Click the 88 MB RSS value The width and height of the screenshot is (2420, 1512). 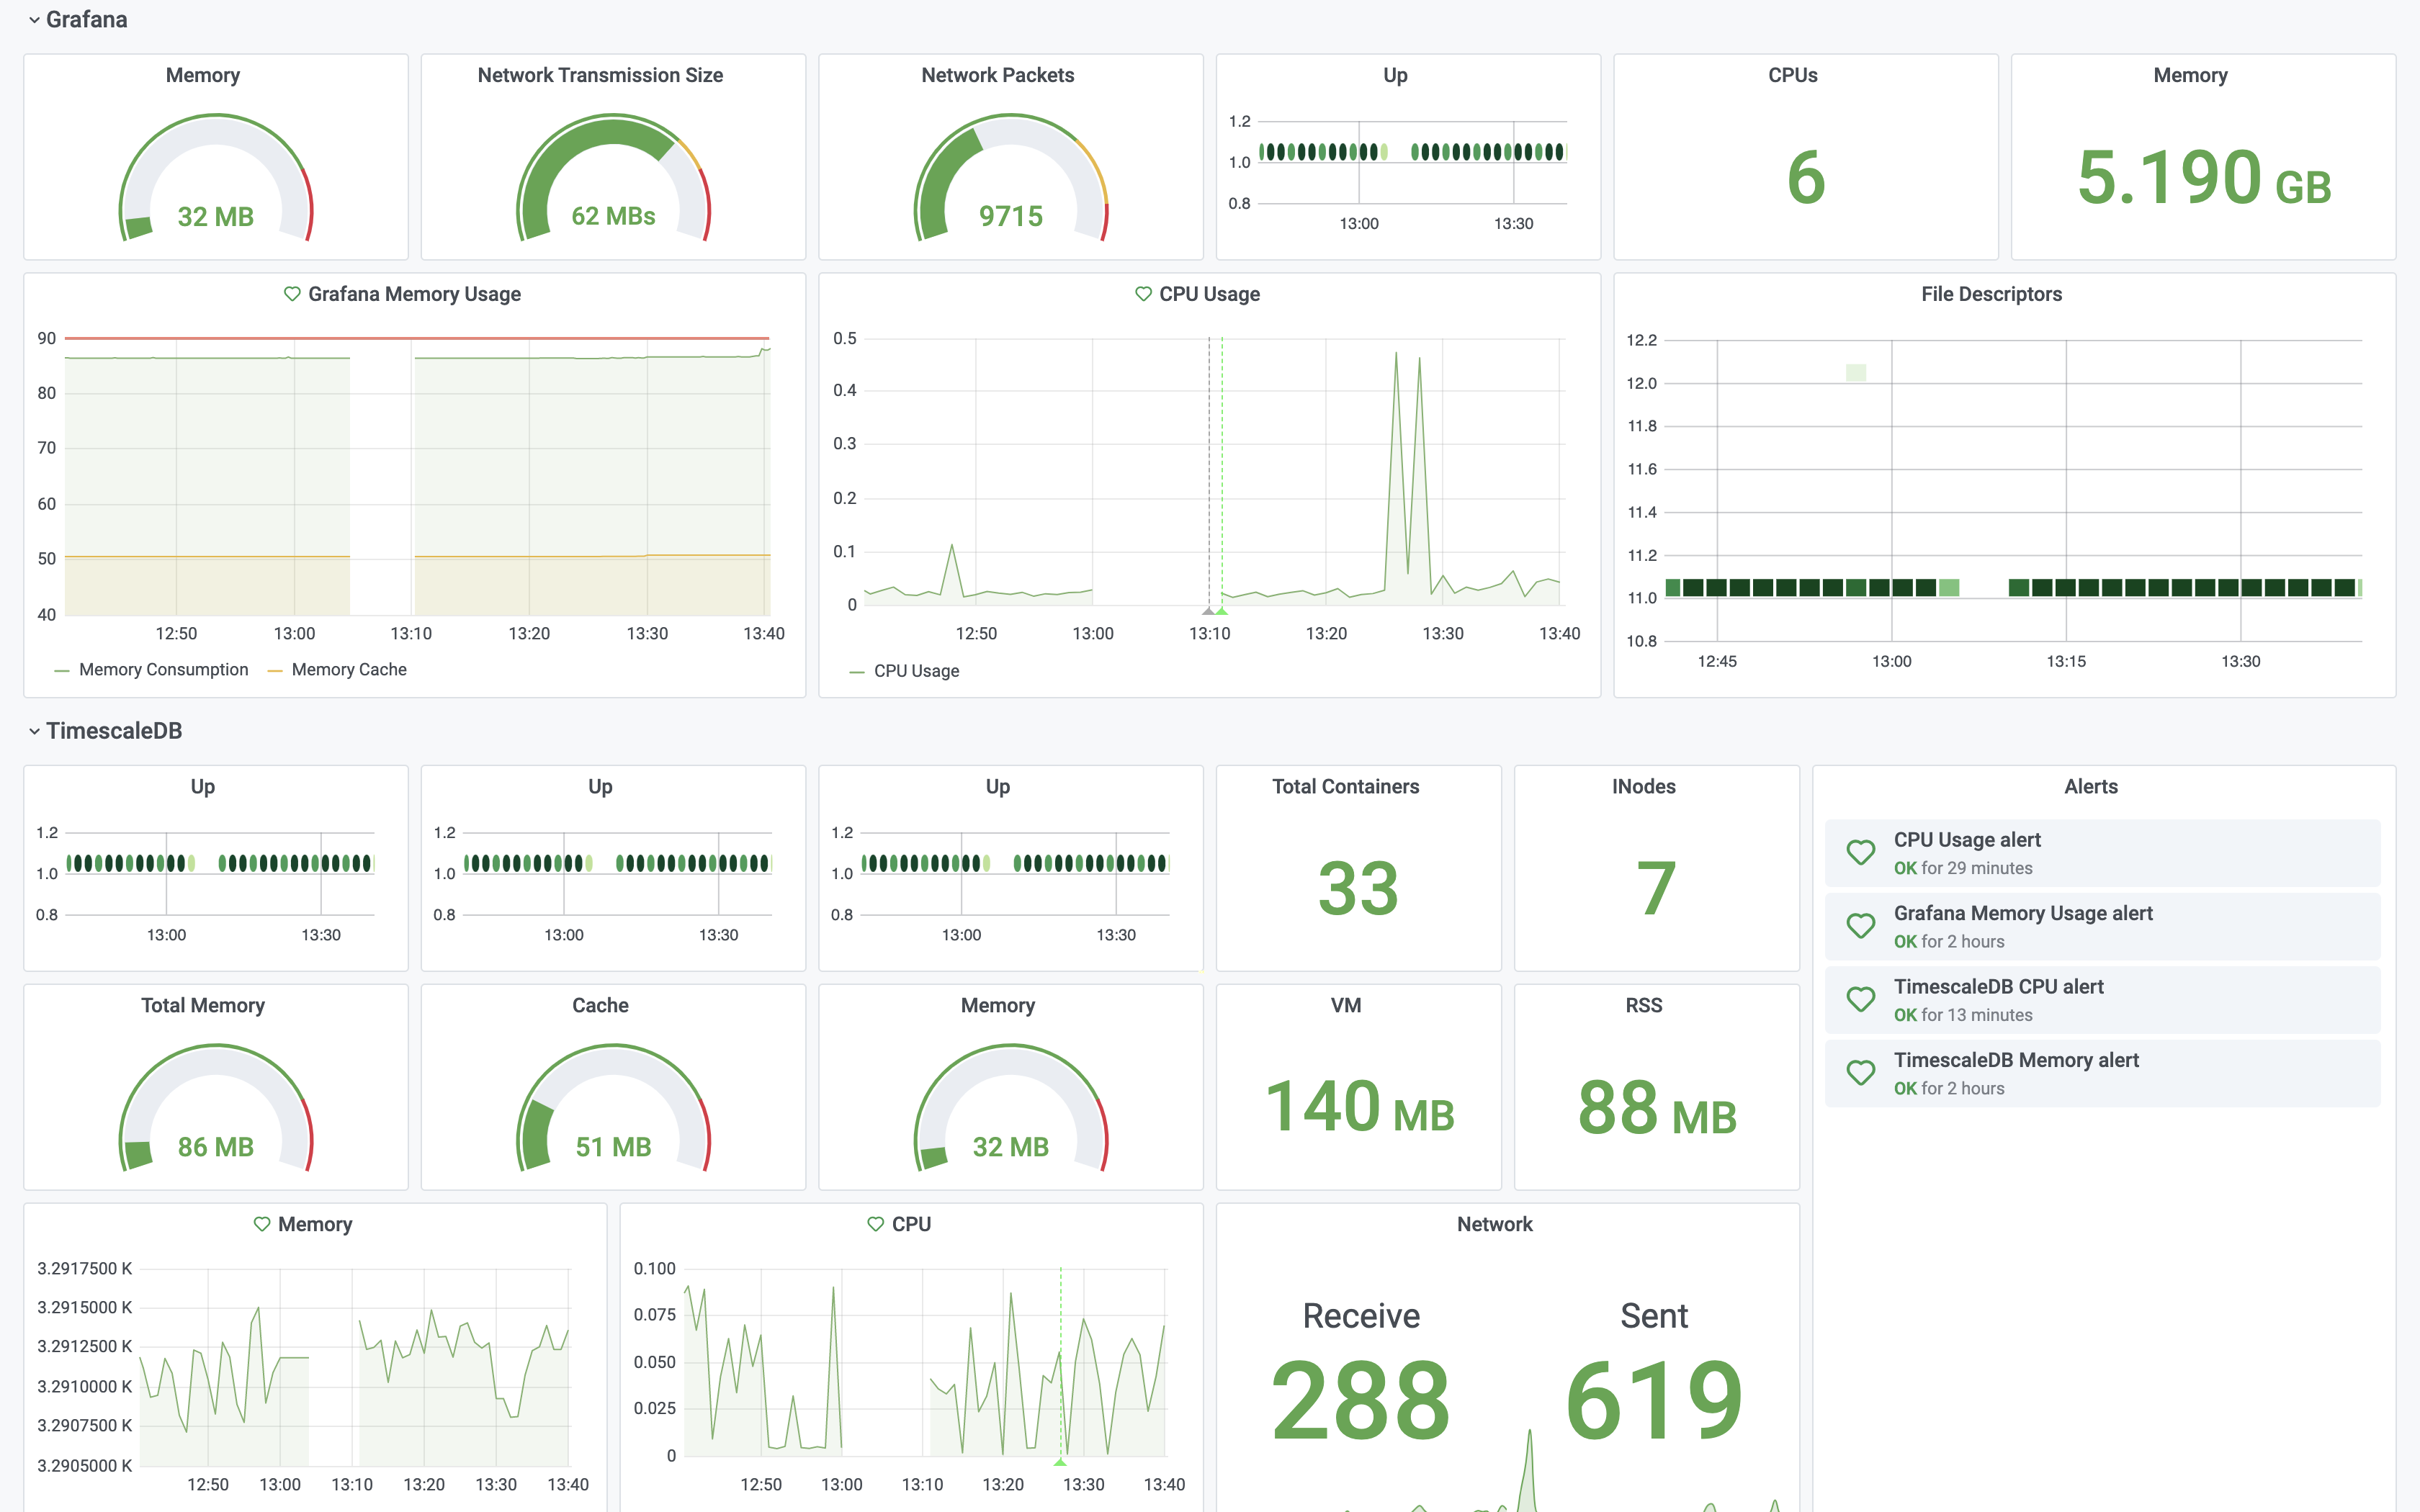click(x=1656, y=1108)
